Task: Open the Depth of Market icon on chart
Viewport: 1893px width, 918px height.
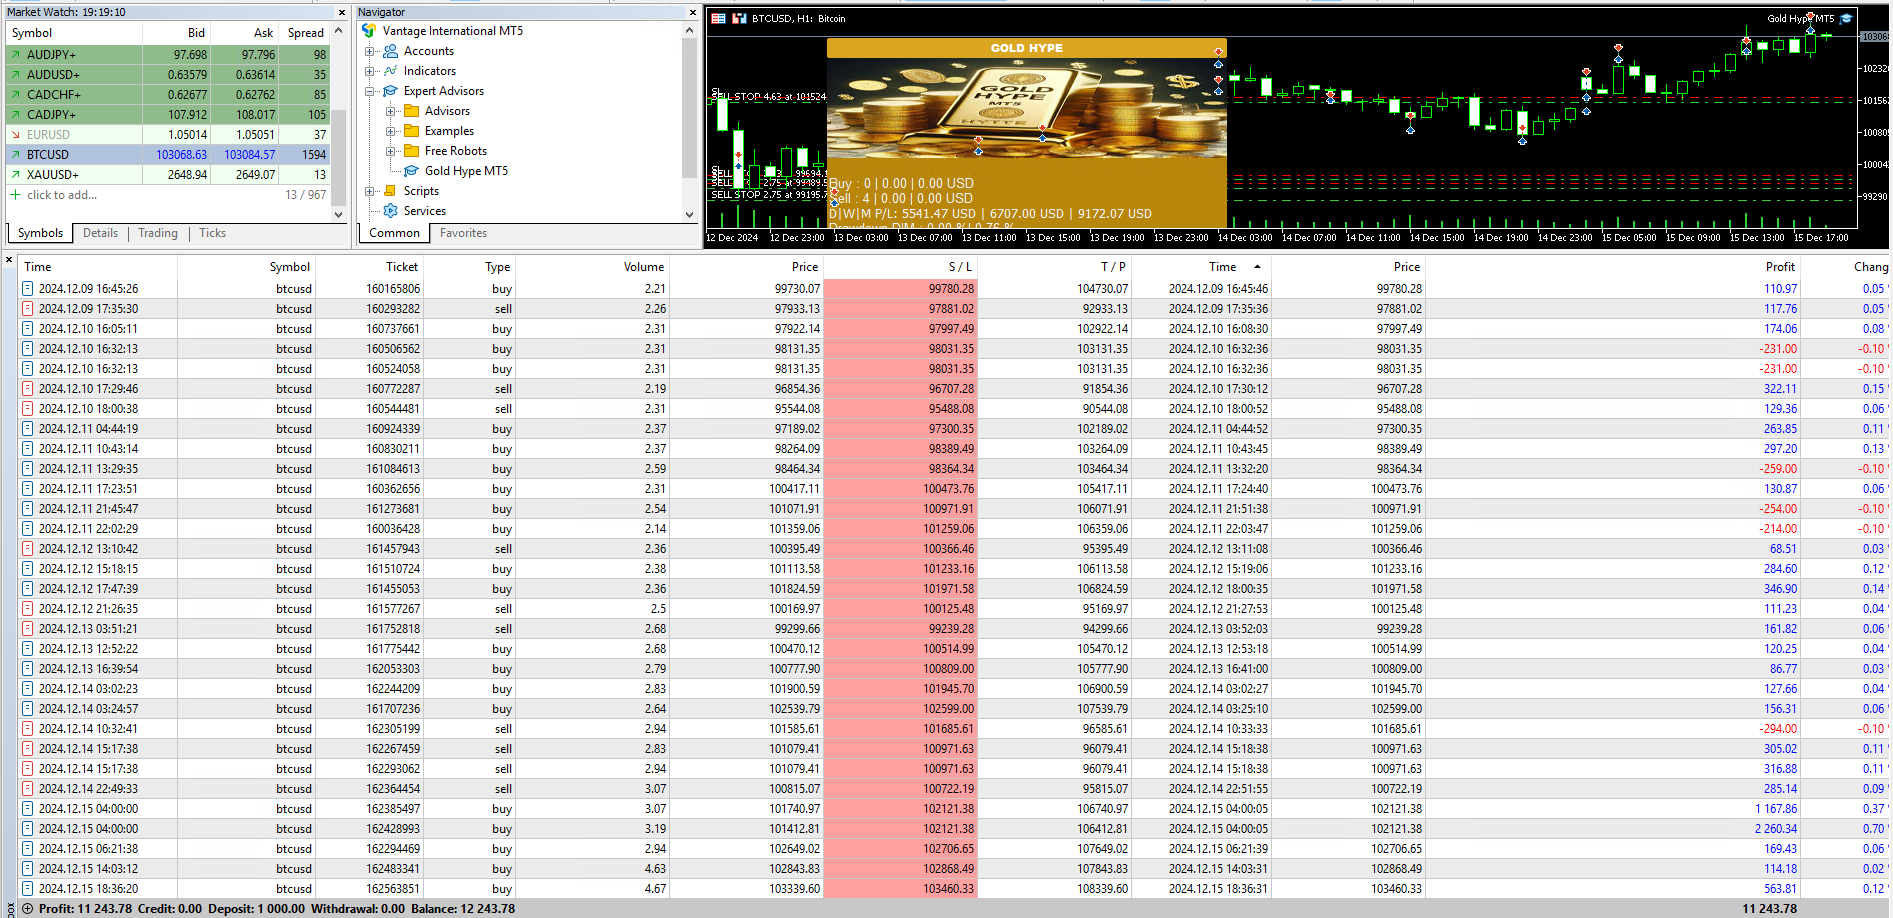Action: coord(740,18)
